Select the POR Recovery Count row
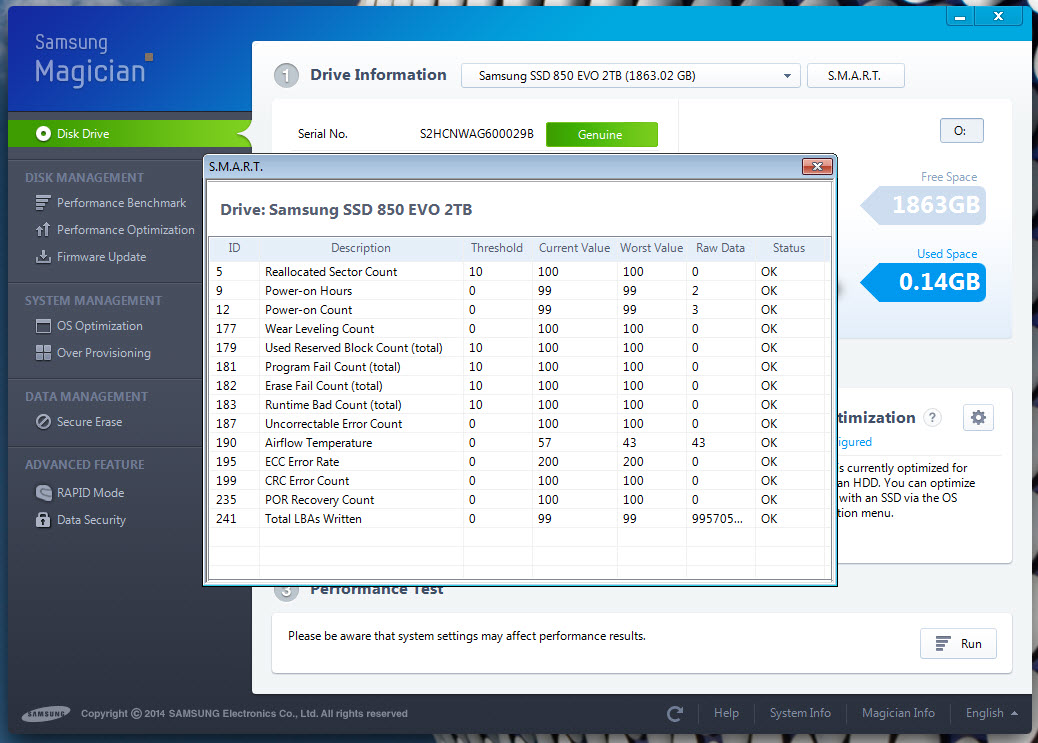Image resolution: width=1038 pixels, height=743 pixels. [518, 500]
